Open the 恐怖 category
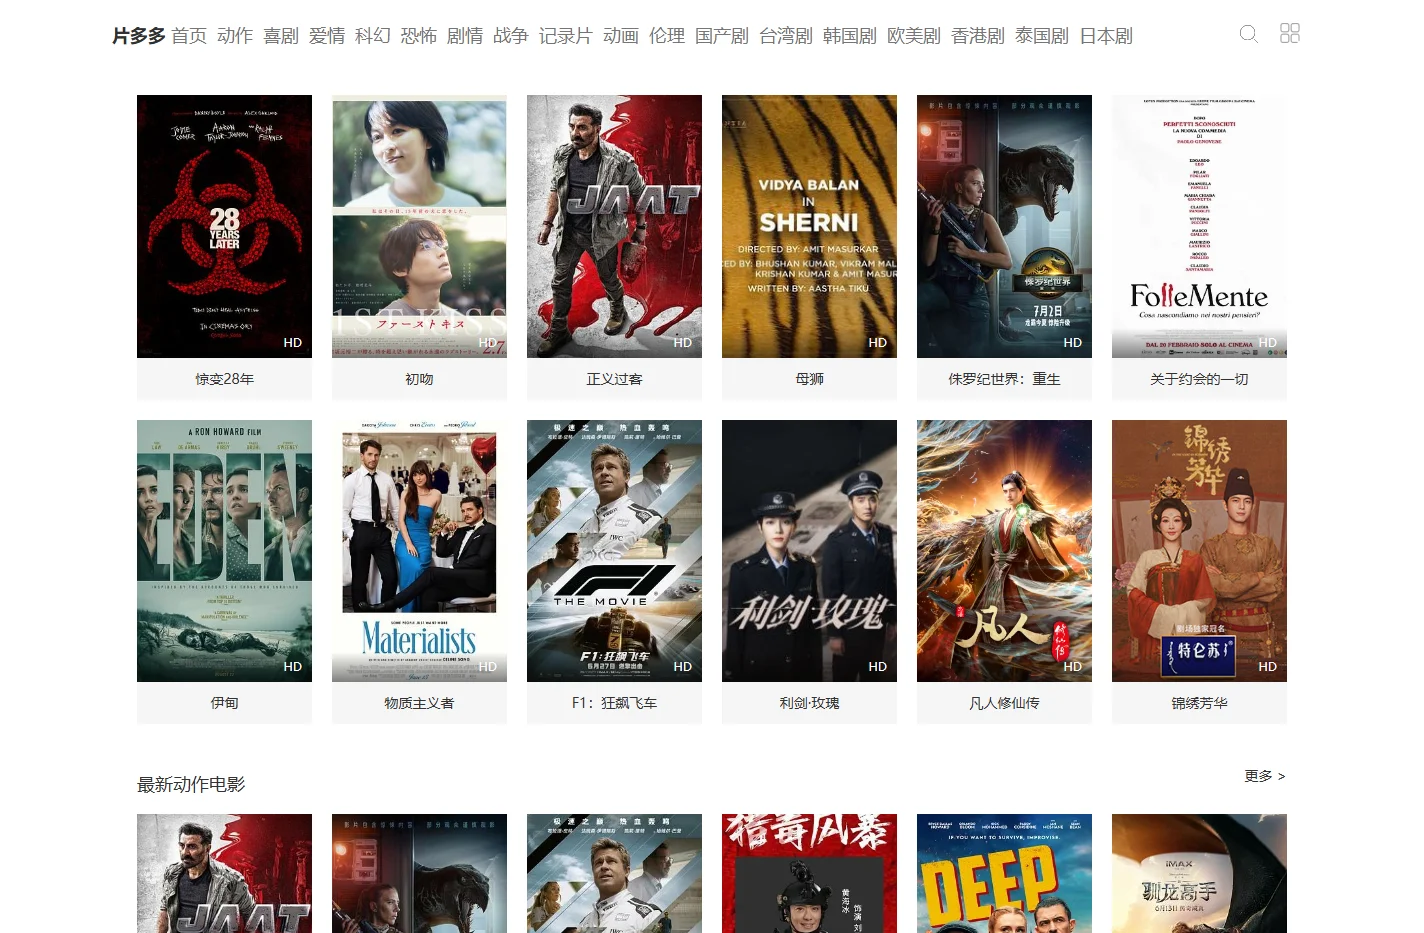 coord(419,36)
